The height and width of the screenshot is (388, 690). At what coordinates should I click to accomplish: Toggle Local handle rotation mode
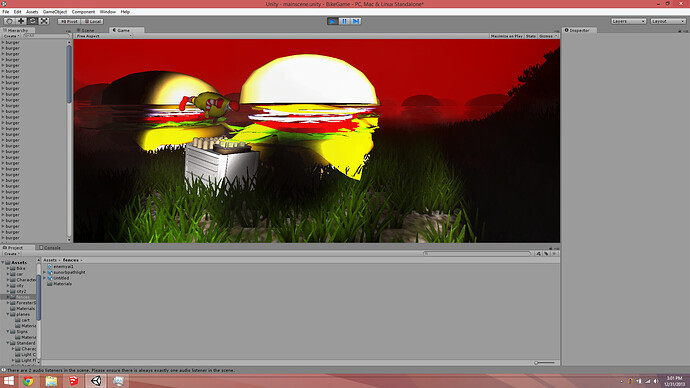coord(92,21)
